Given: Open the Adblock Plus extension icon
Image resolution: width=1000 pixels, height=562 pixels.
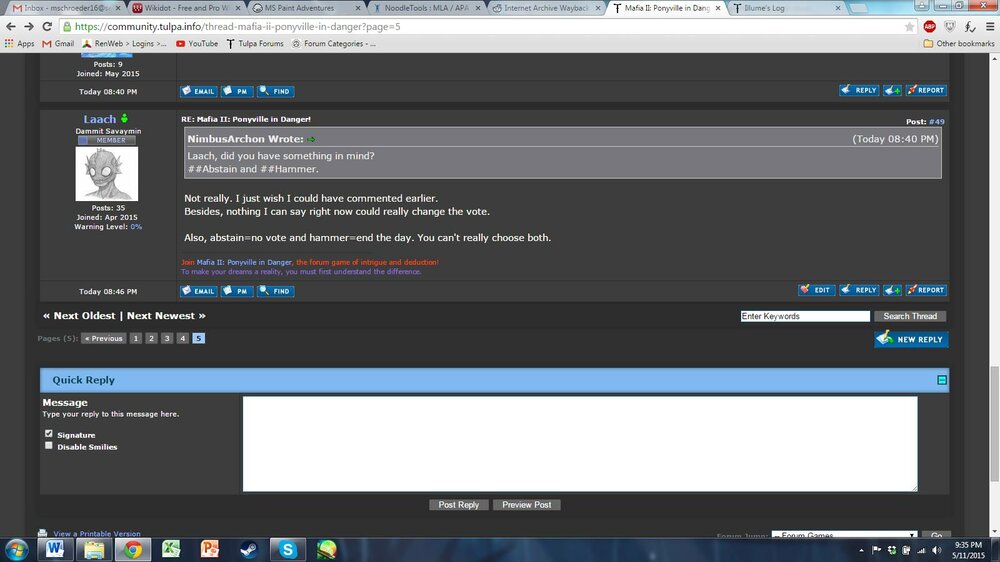Looking at the screenshot, I should (929, 26).
